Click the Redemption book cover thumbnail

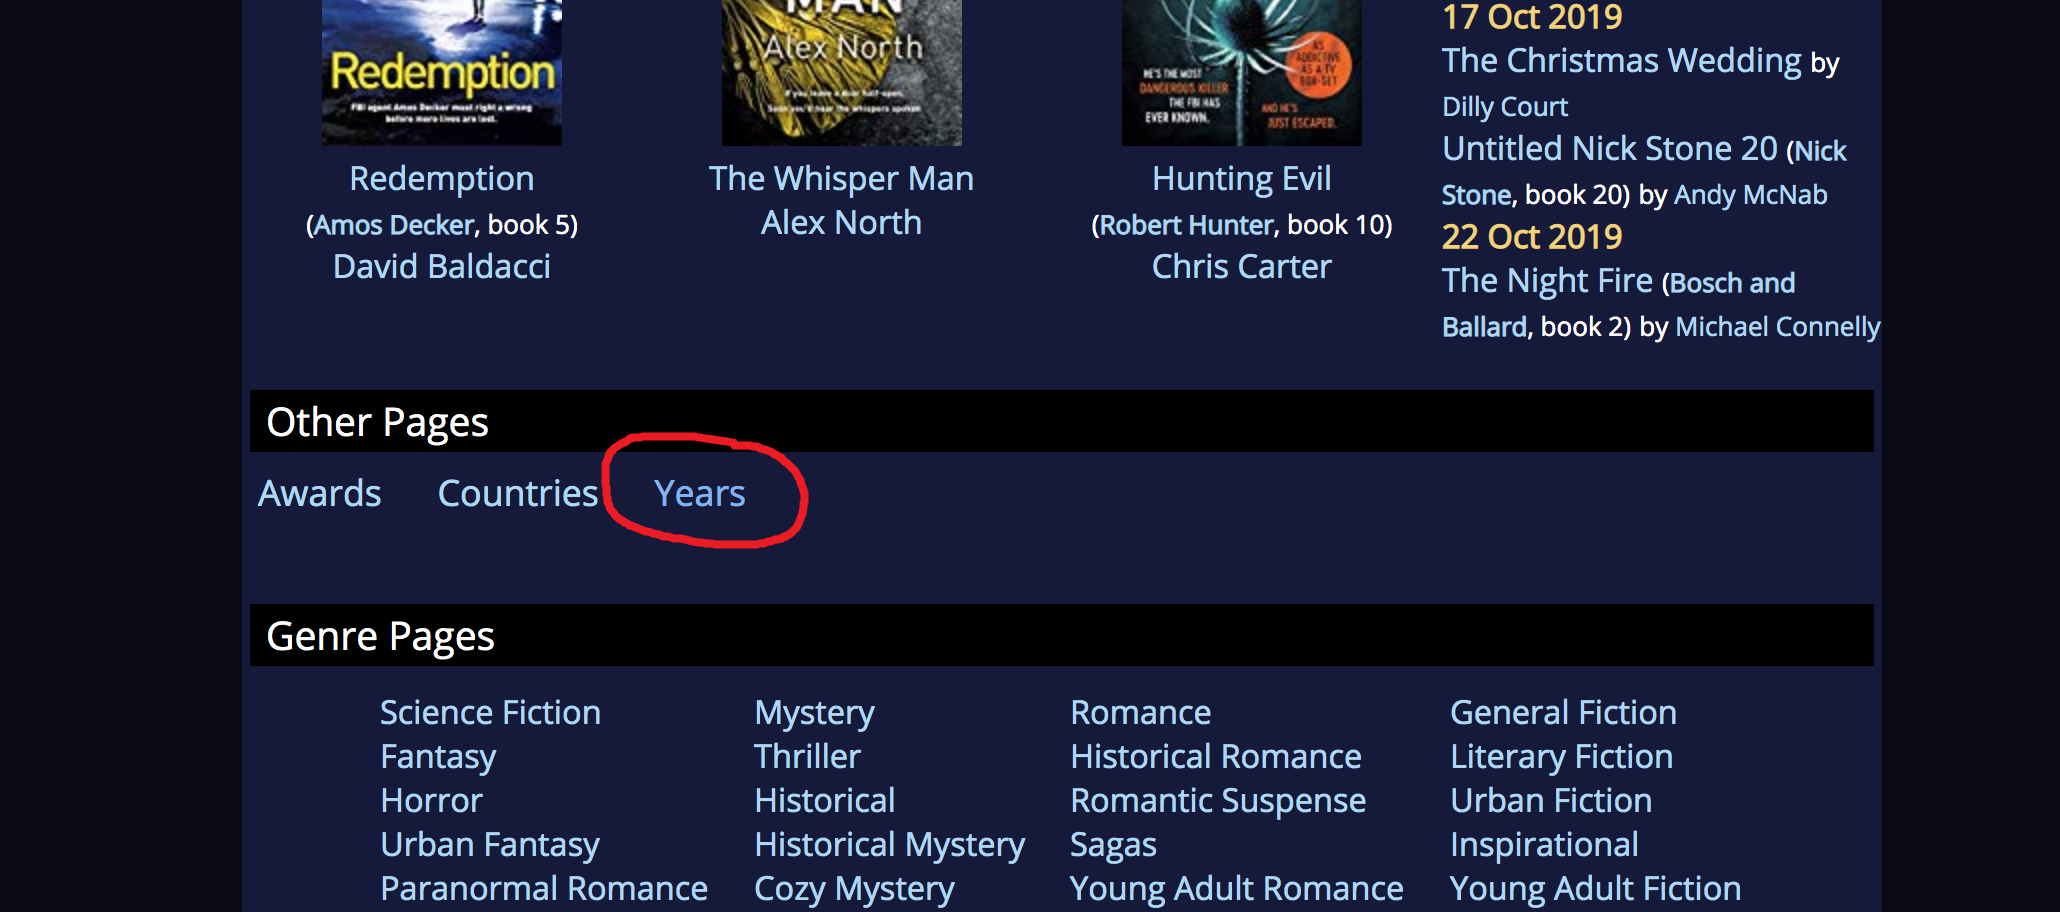tap(442, 72)
